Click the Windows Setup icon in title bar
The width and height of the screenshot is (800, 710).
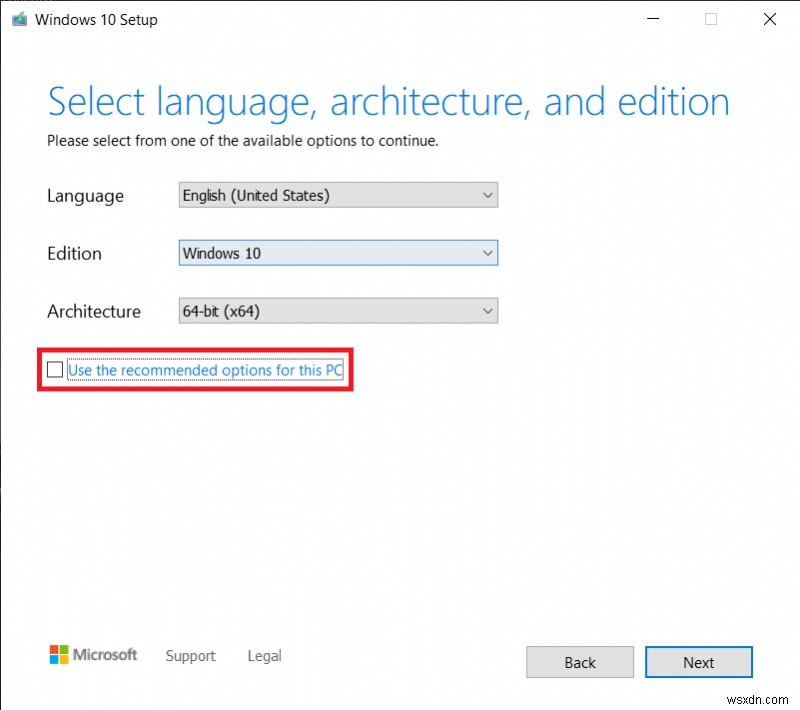point(18,18)
